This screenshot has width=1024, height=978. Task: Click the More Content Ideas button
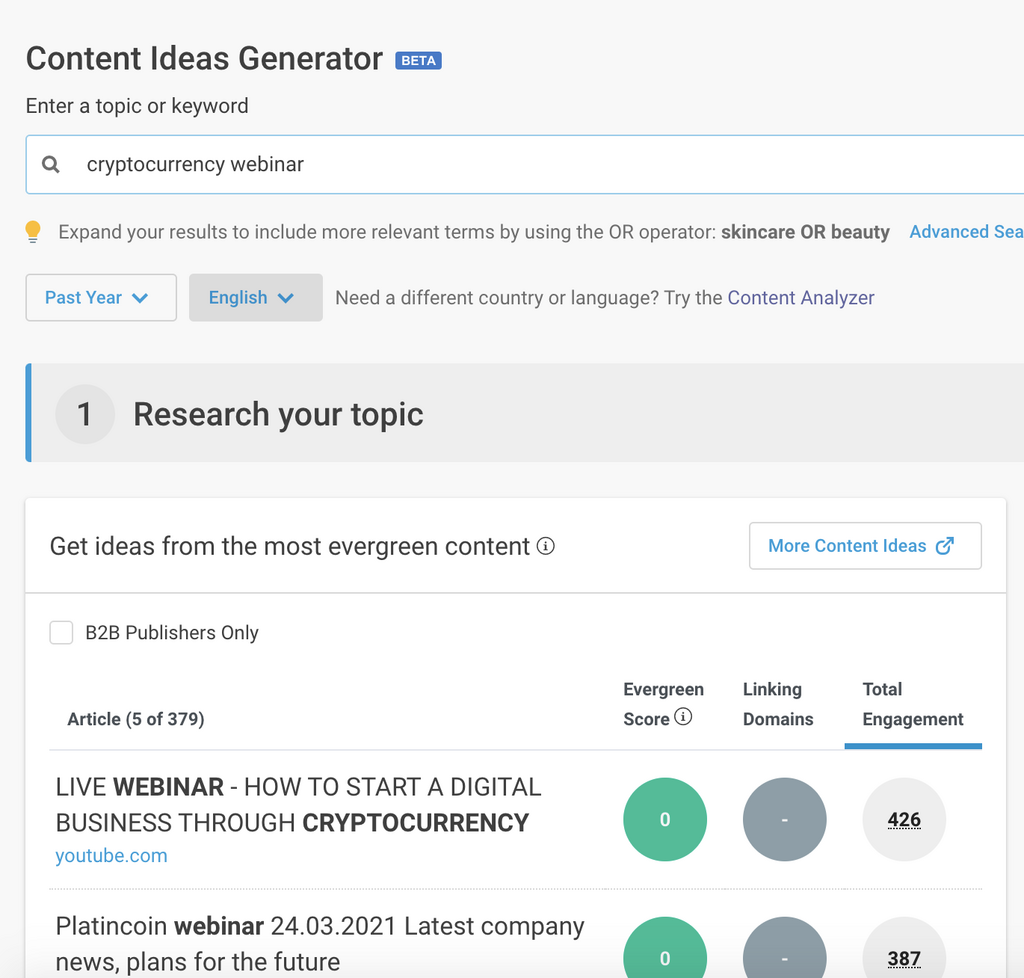click(x=864, y=546)
